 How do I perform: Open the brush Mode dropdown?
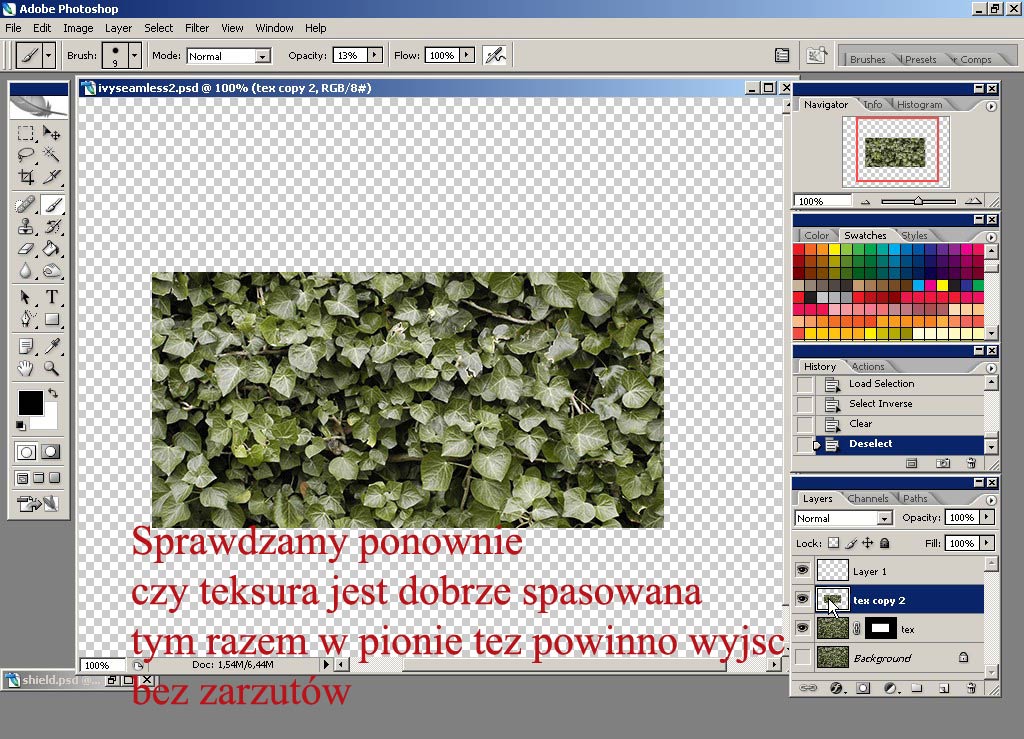point(261,56)
